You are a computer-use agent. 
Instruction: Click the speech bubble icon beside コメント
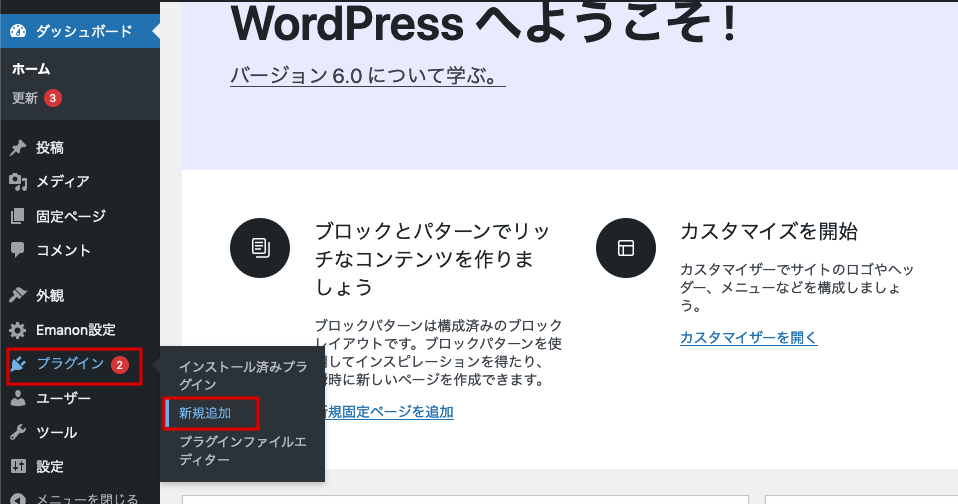[x=18, y=250]
